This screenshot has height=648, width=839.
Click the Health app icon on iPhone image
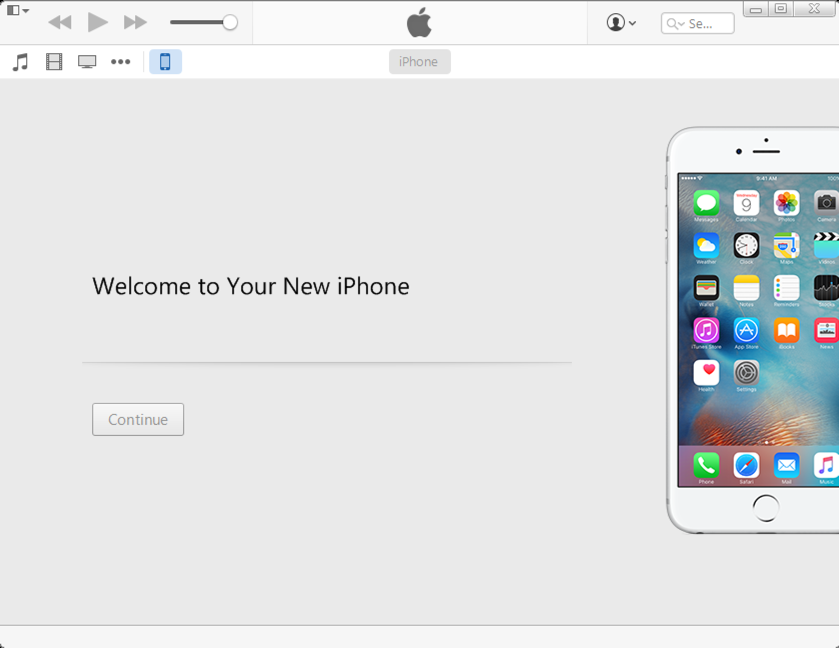pyautogui.click(x=706, y=372)
